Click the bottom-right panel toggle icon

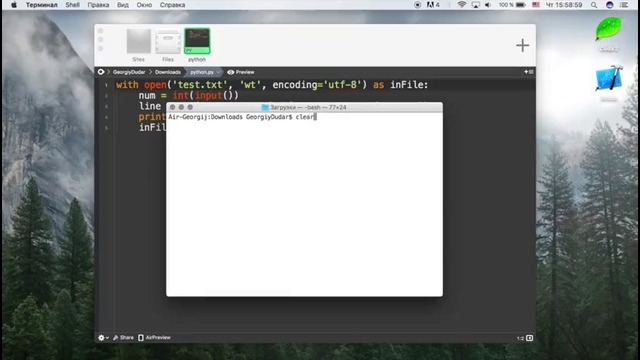[x=529, y=338]
